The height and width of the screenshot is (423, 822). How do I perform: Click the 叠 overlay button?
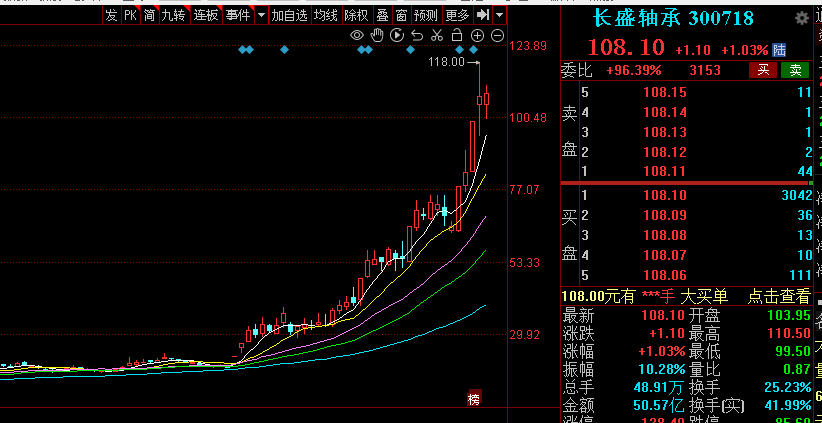click(383, 15)
